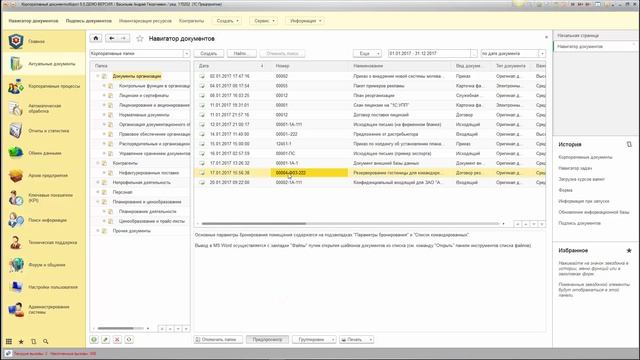Collapse the Документы организации folder
This screenshot has width=640, height=360.
[x=98, y=76]
